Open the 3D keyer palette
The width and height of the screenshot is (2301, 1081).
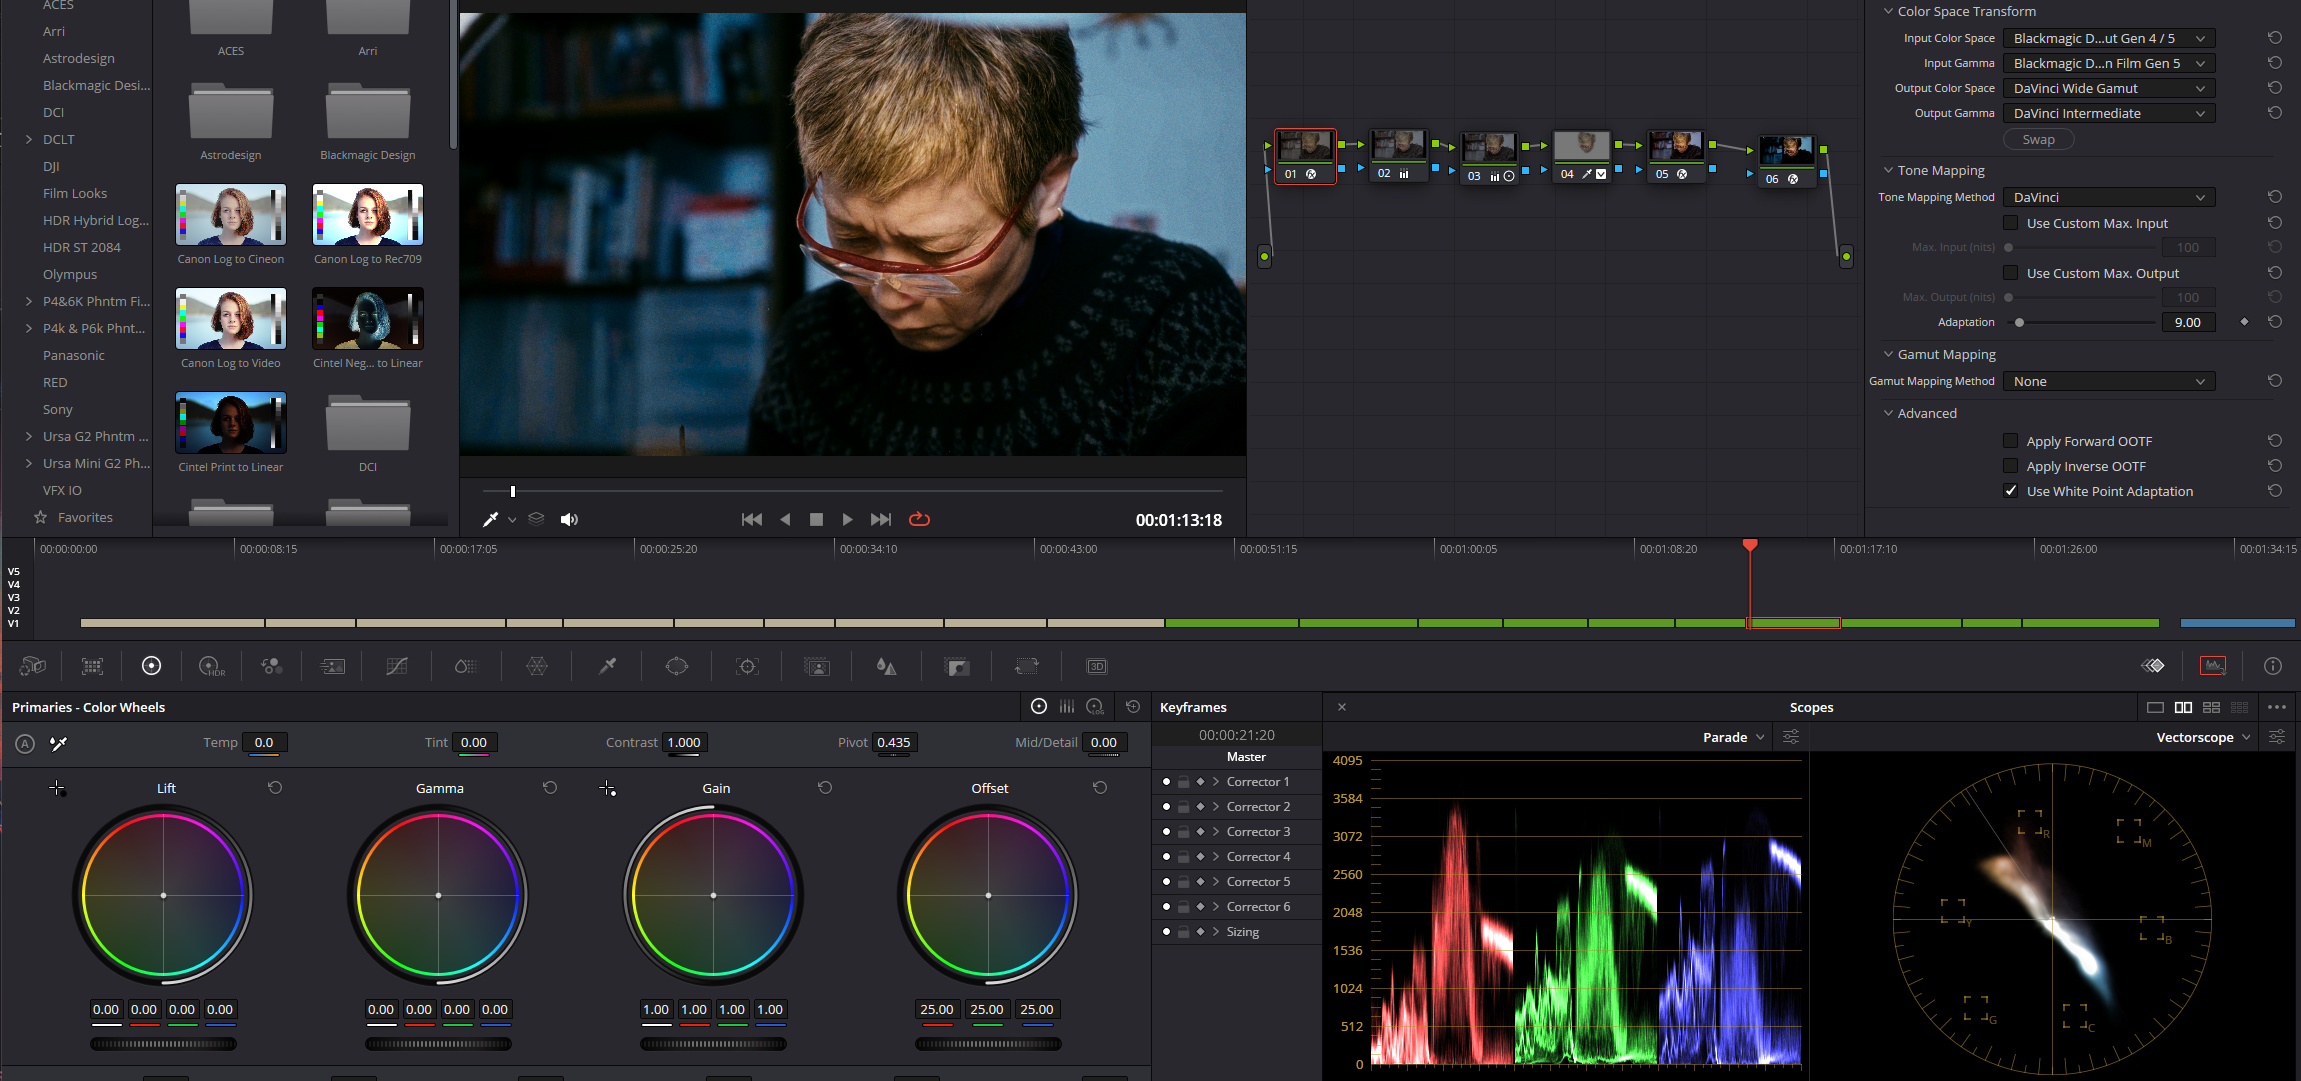coord(1096,666)
